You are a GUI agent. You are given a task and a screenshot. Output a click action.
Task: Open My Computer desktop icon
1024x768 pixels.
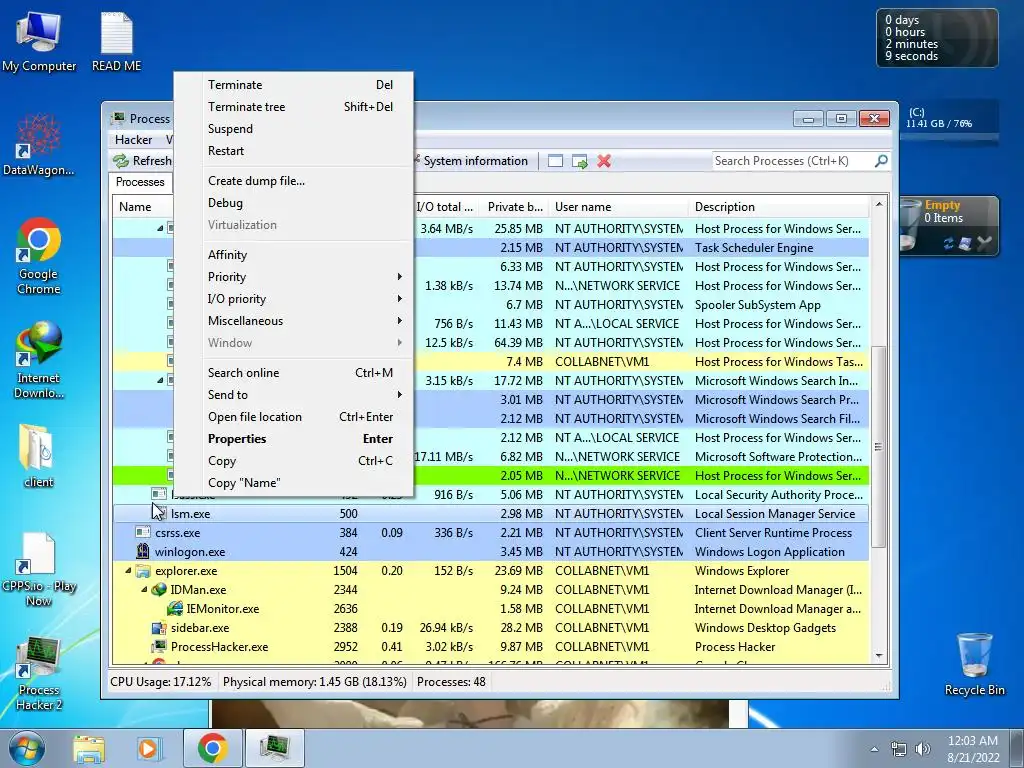(39, 42)
